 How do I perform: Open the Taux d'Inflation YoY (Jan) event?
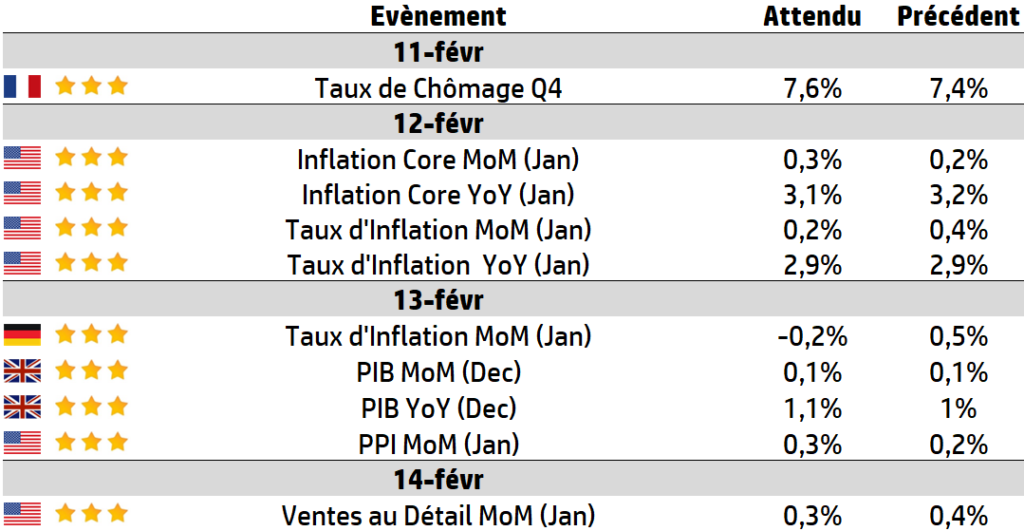pyautogui.click(x=438, y=265)
